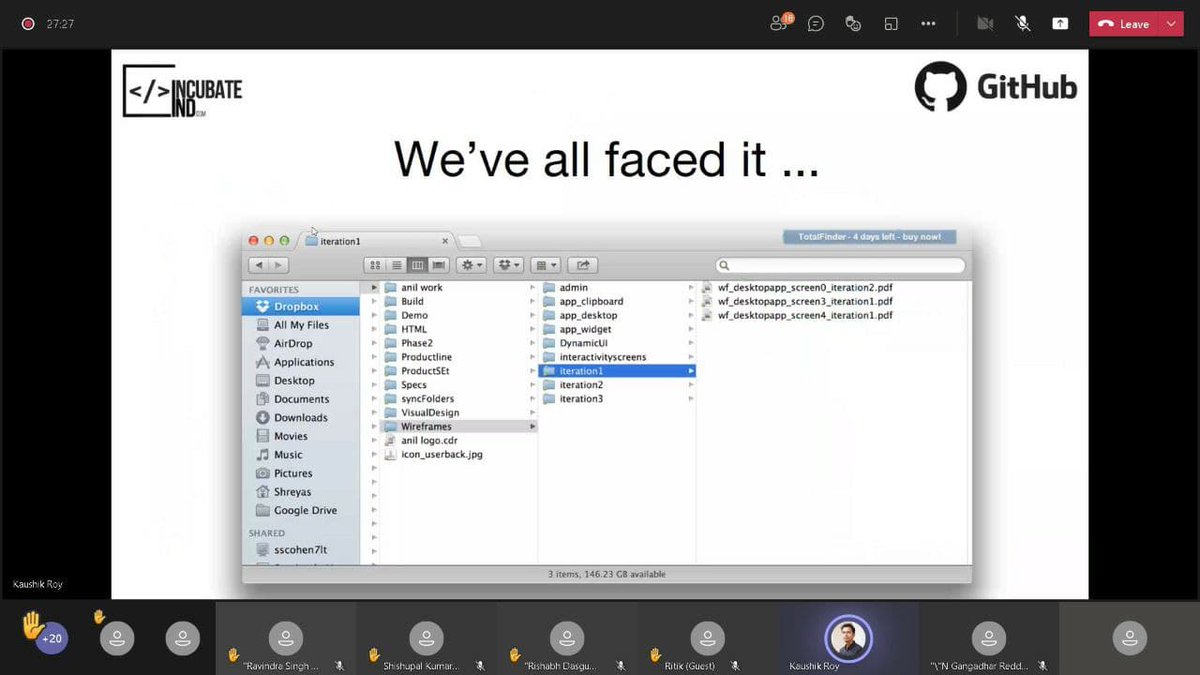This screenshot has height=675, width=1200.
Task: Open the meeting chat panel
Action: pyautogui.click(x=816, y=24)
